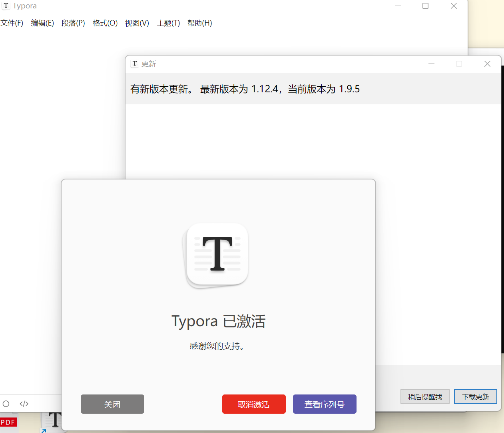Maximize the main Typora window
504x433 pixels.
tap(425, 6)
